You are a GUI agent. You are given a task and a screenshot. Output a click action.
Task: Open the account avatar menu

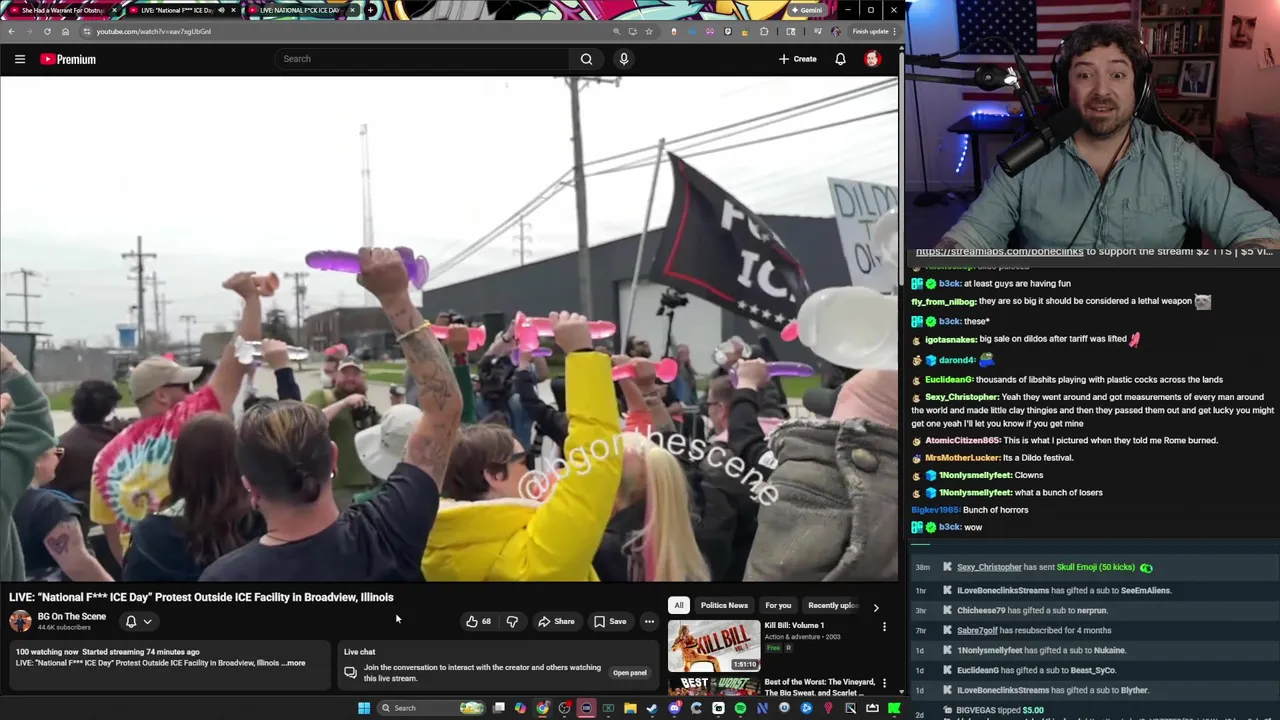coord(872,59)
